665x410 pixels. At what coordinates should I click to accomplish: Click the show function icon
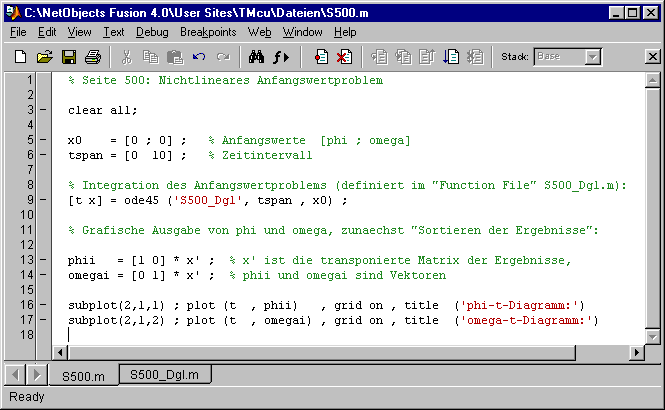click(x=281, y=57)
